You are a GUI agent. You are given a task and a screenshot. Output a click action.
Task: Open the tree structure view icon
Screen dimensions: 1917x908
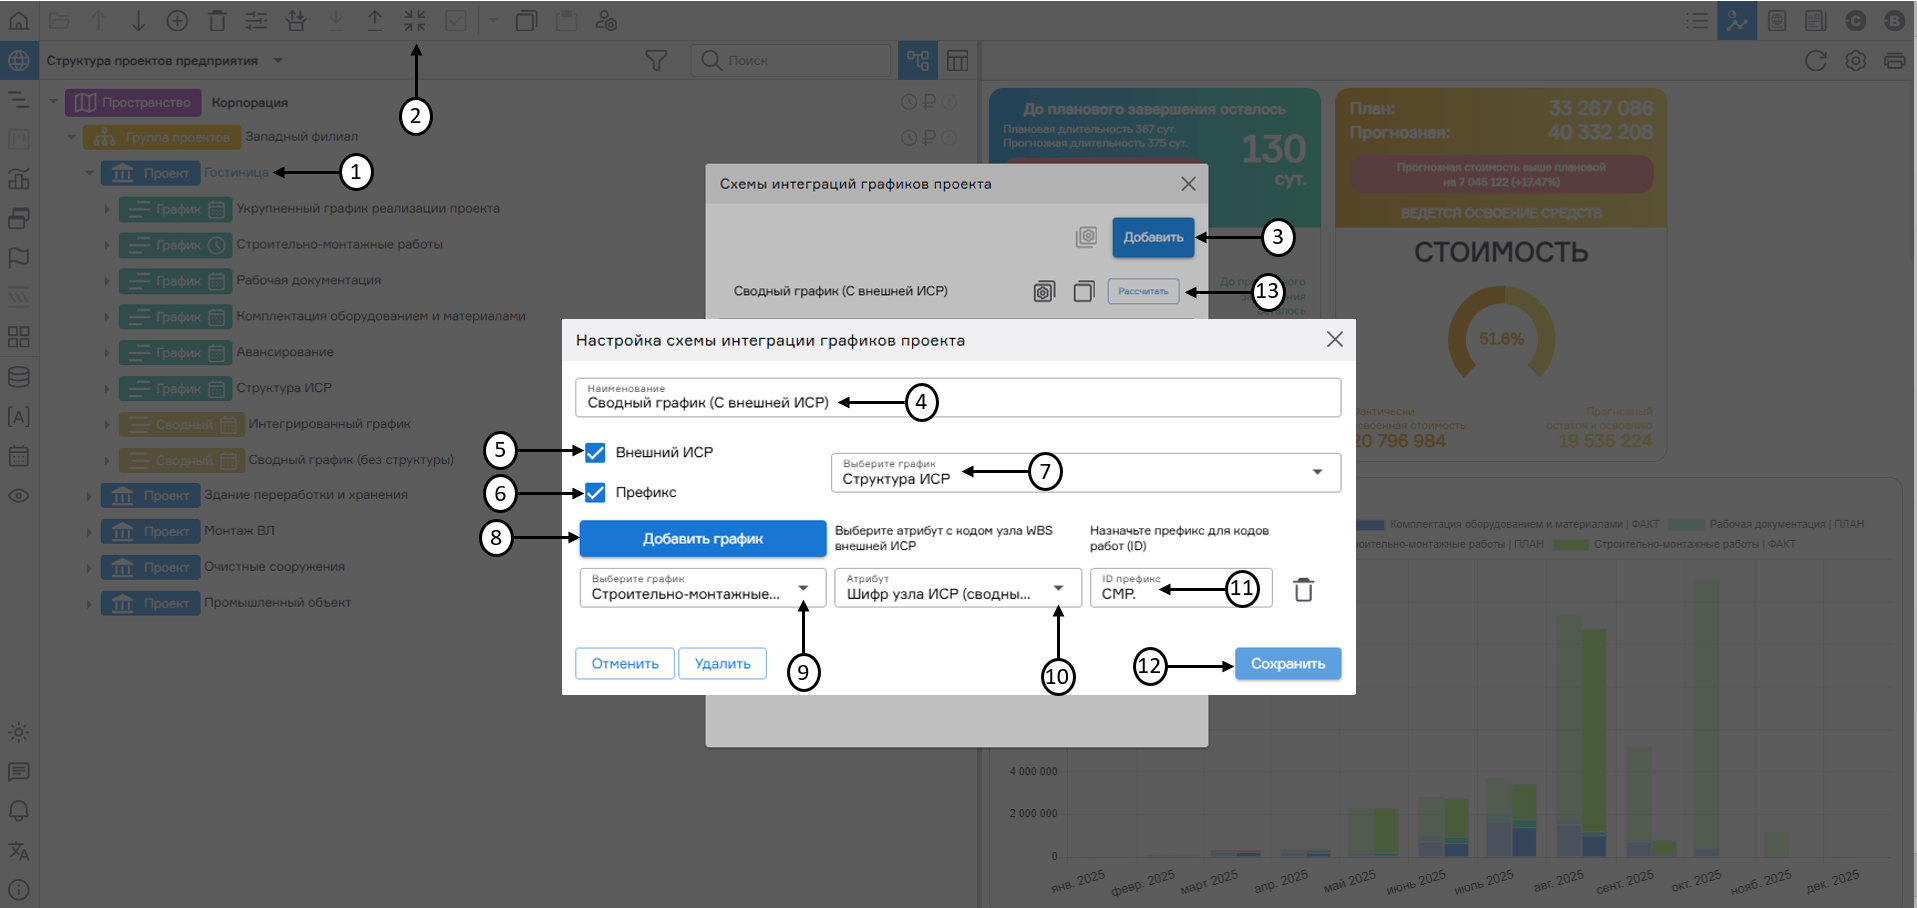coord(918,61)
